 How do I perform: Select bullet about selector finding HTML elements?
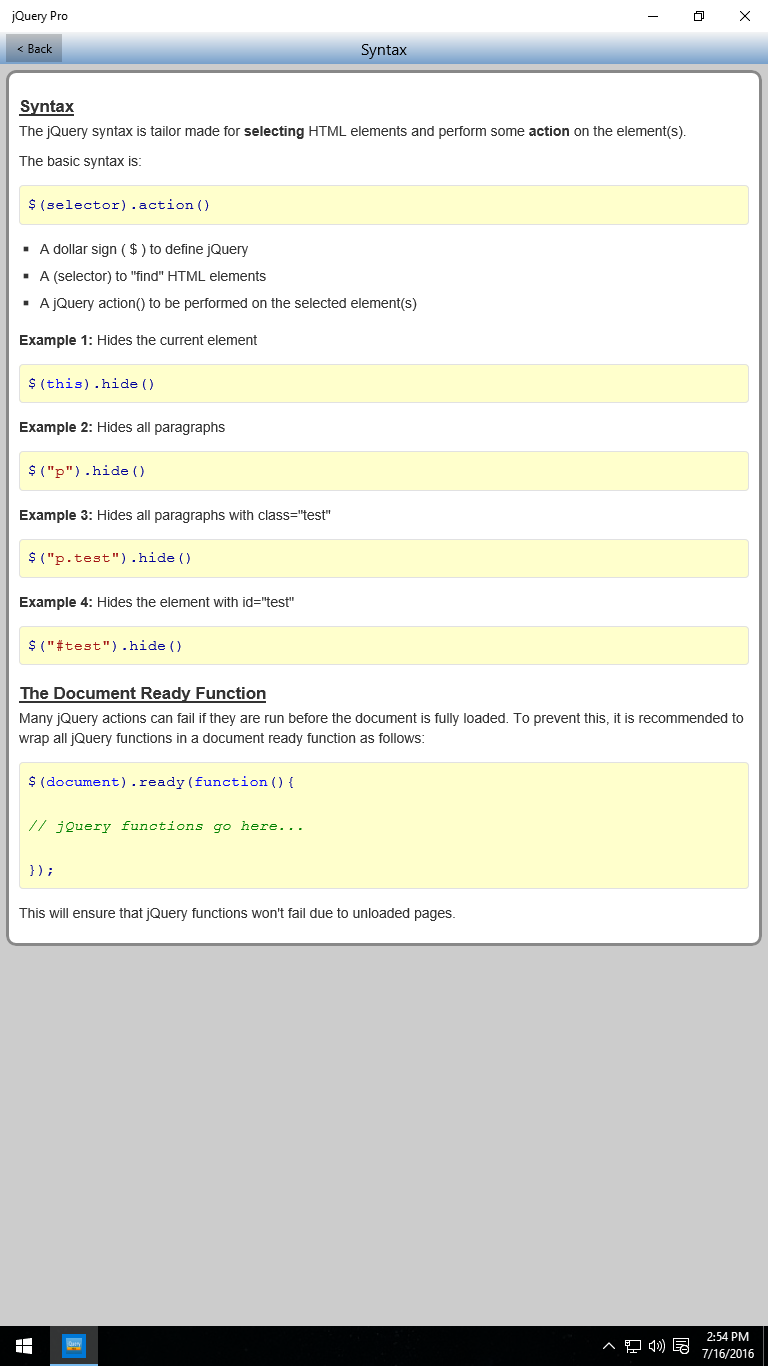click(x=153, y=276)
